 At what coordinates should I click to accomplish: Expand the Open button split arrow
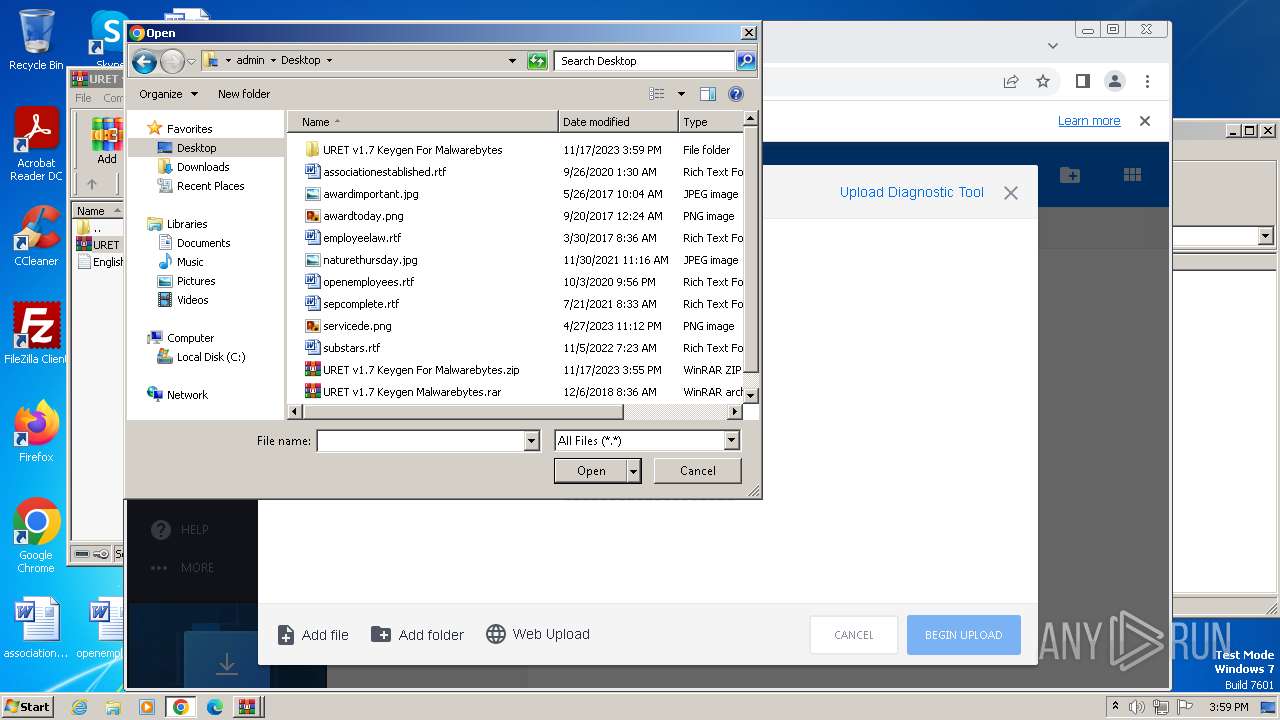(x=633, y=471)
